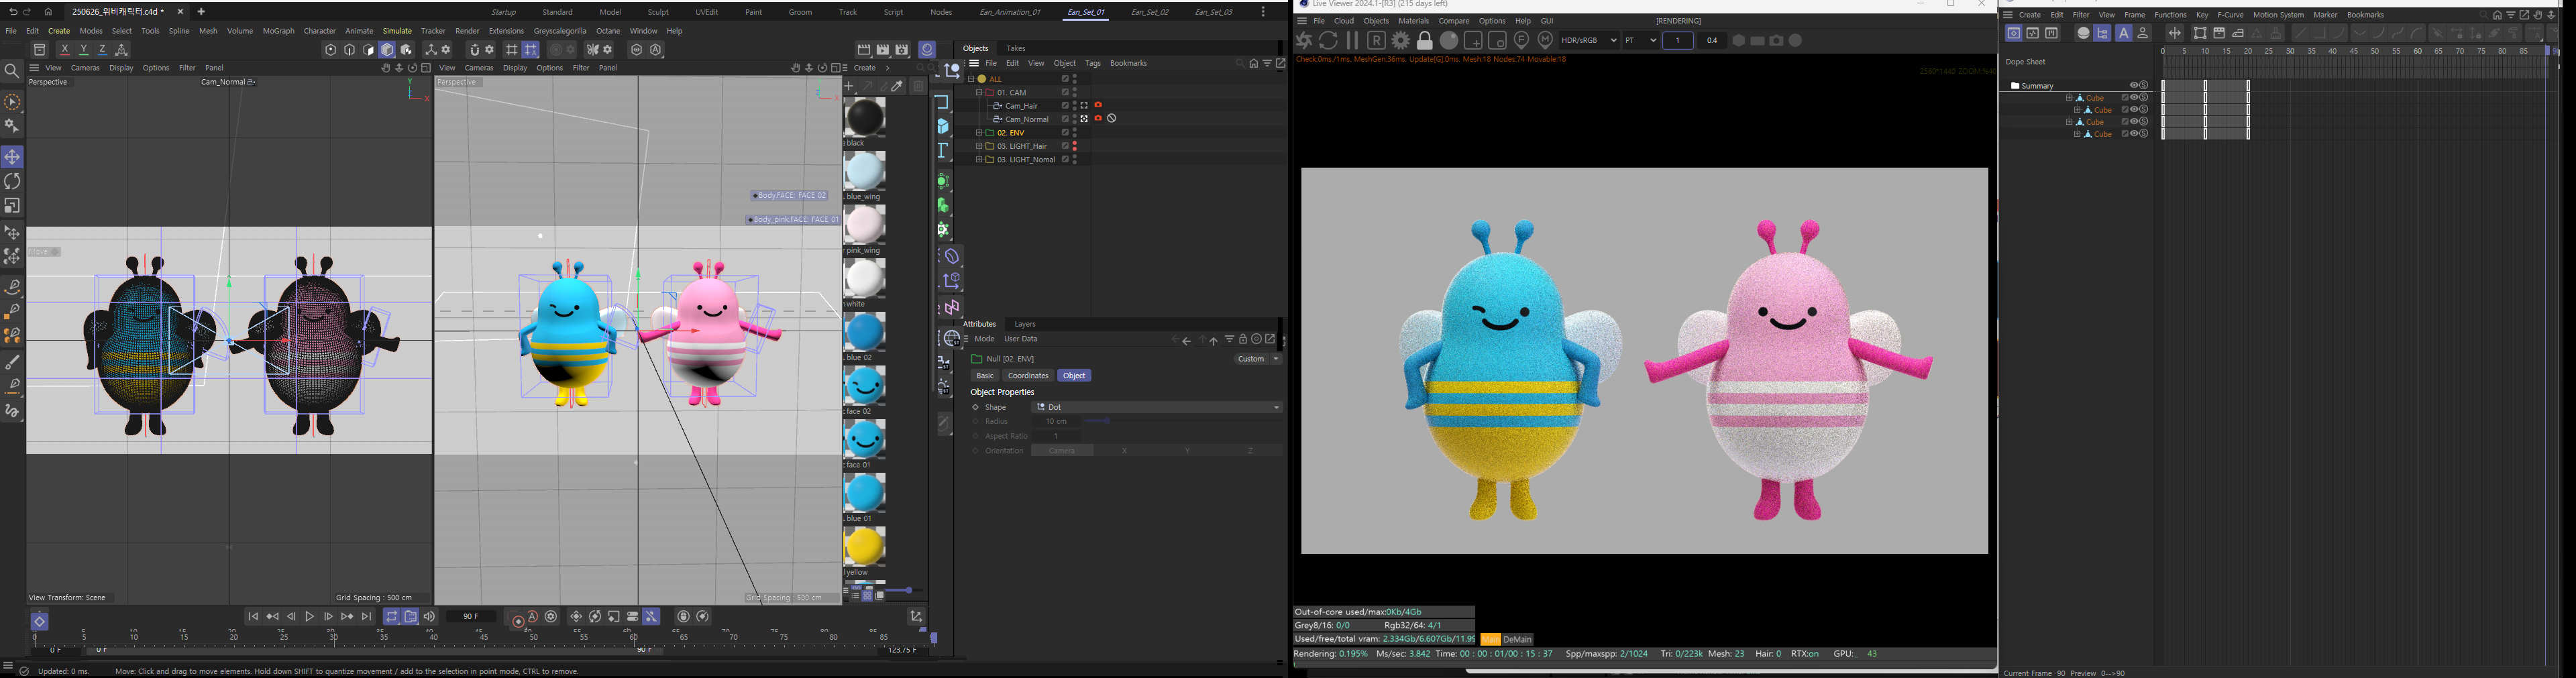The image size is (2576, 678).
Task: Jump to the end of the animation
Action: pos(367,617)
